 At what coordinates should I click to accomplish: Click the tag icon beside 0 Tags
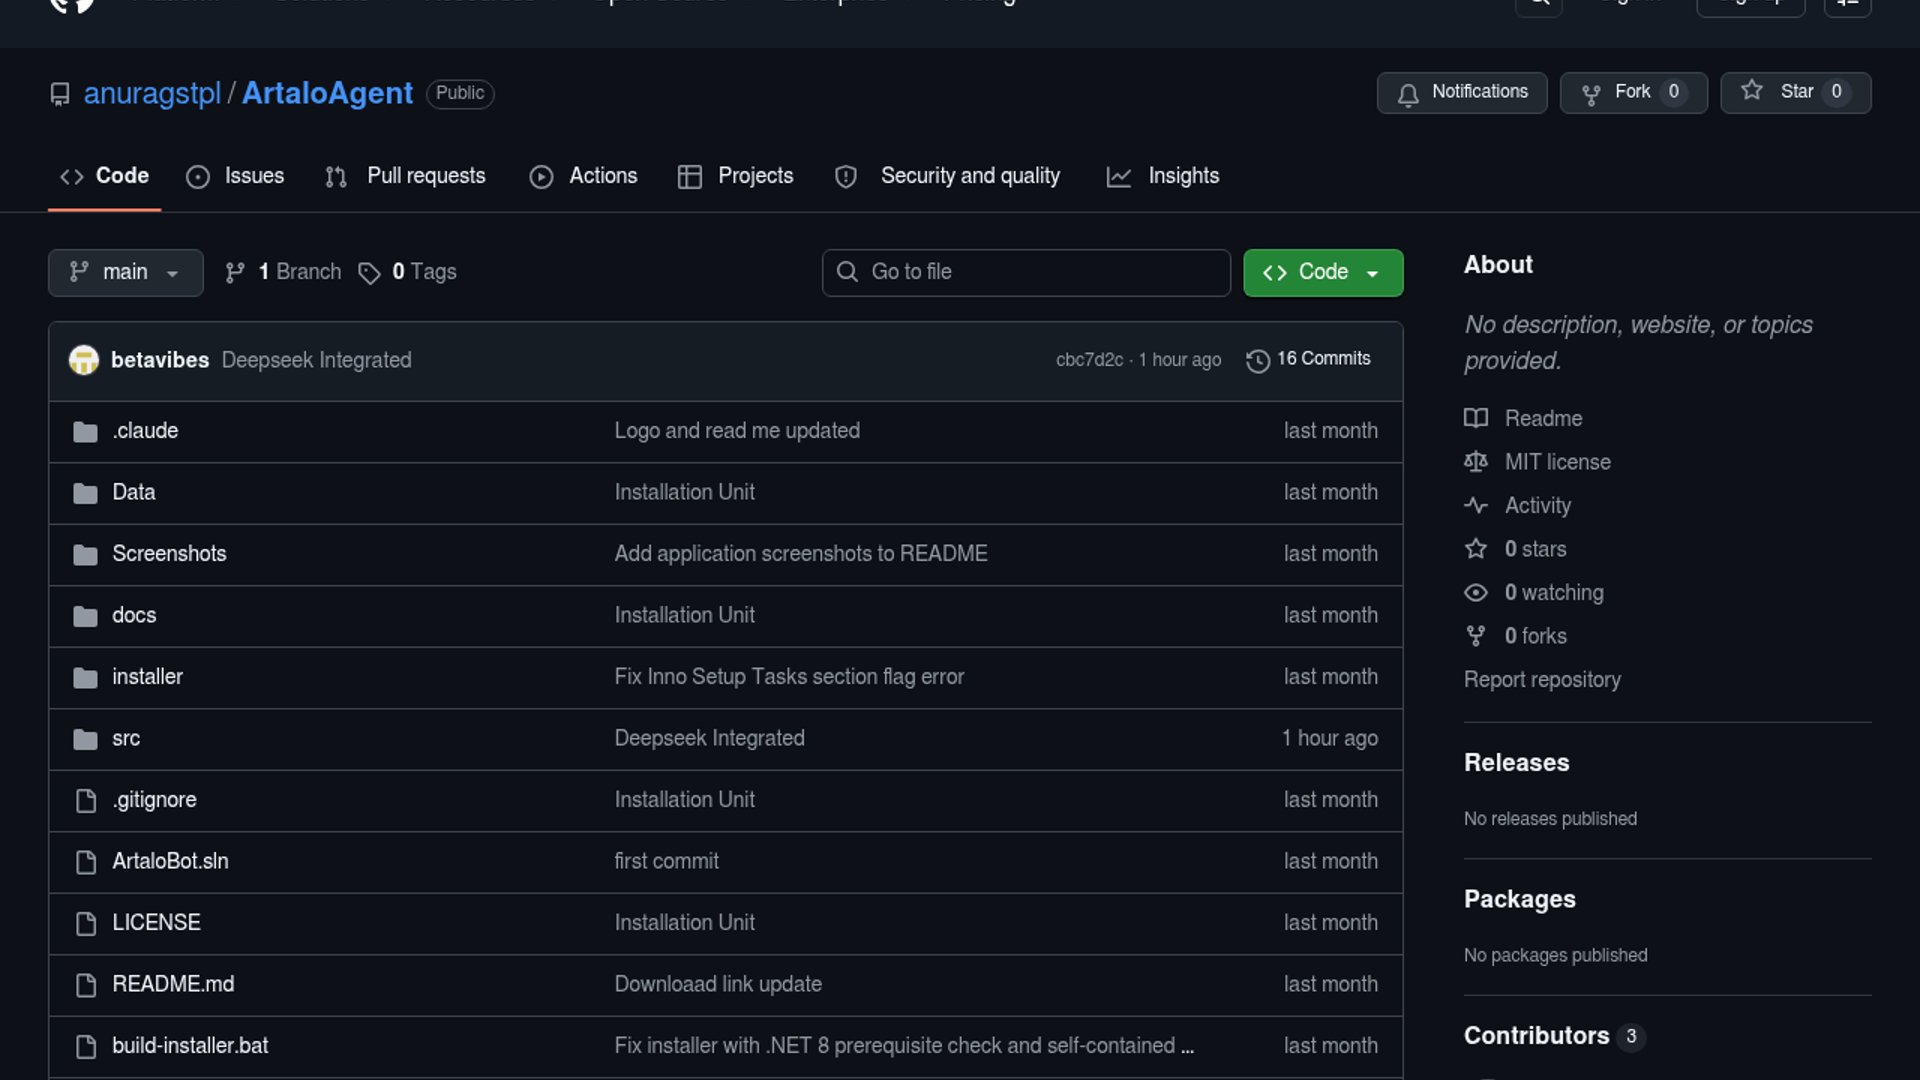point(369,273)
